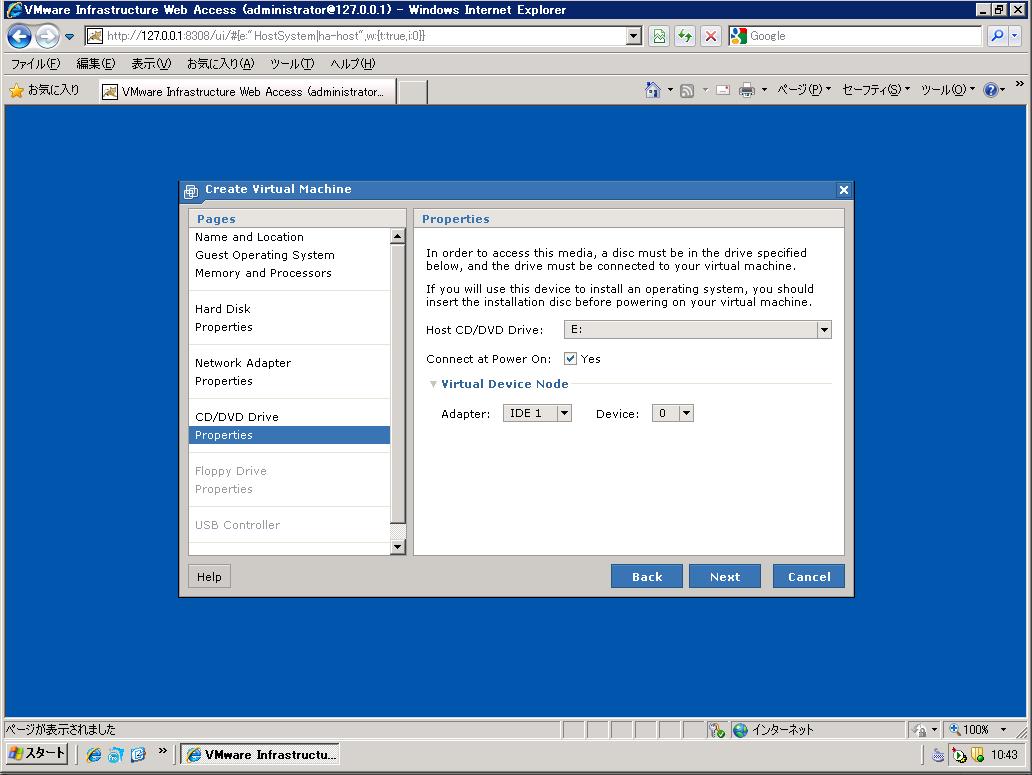The image size is (1032, 775).
Task: Toggle Connect at Power On checkbox
Action: [570, 359]
